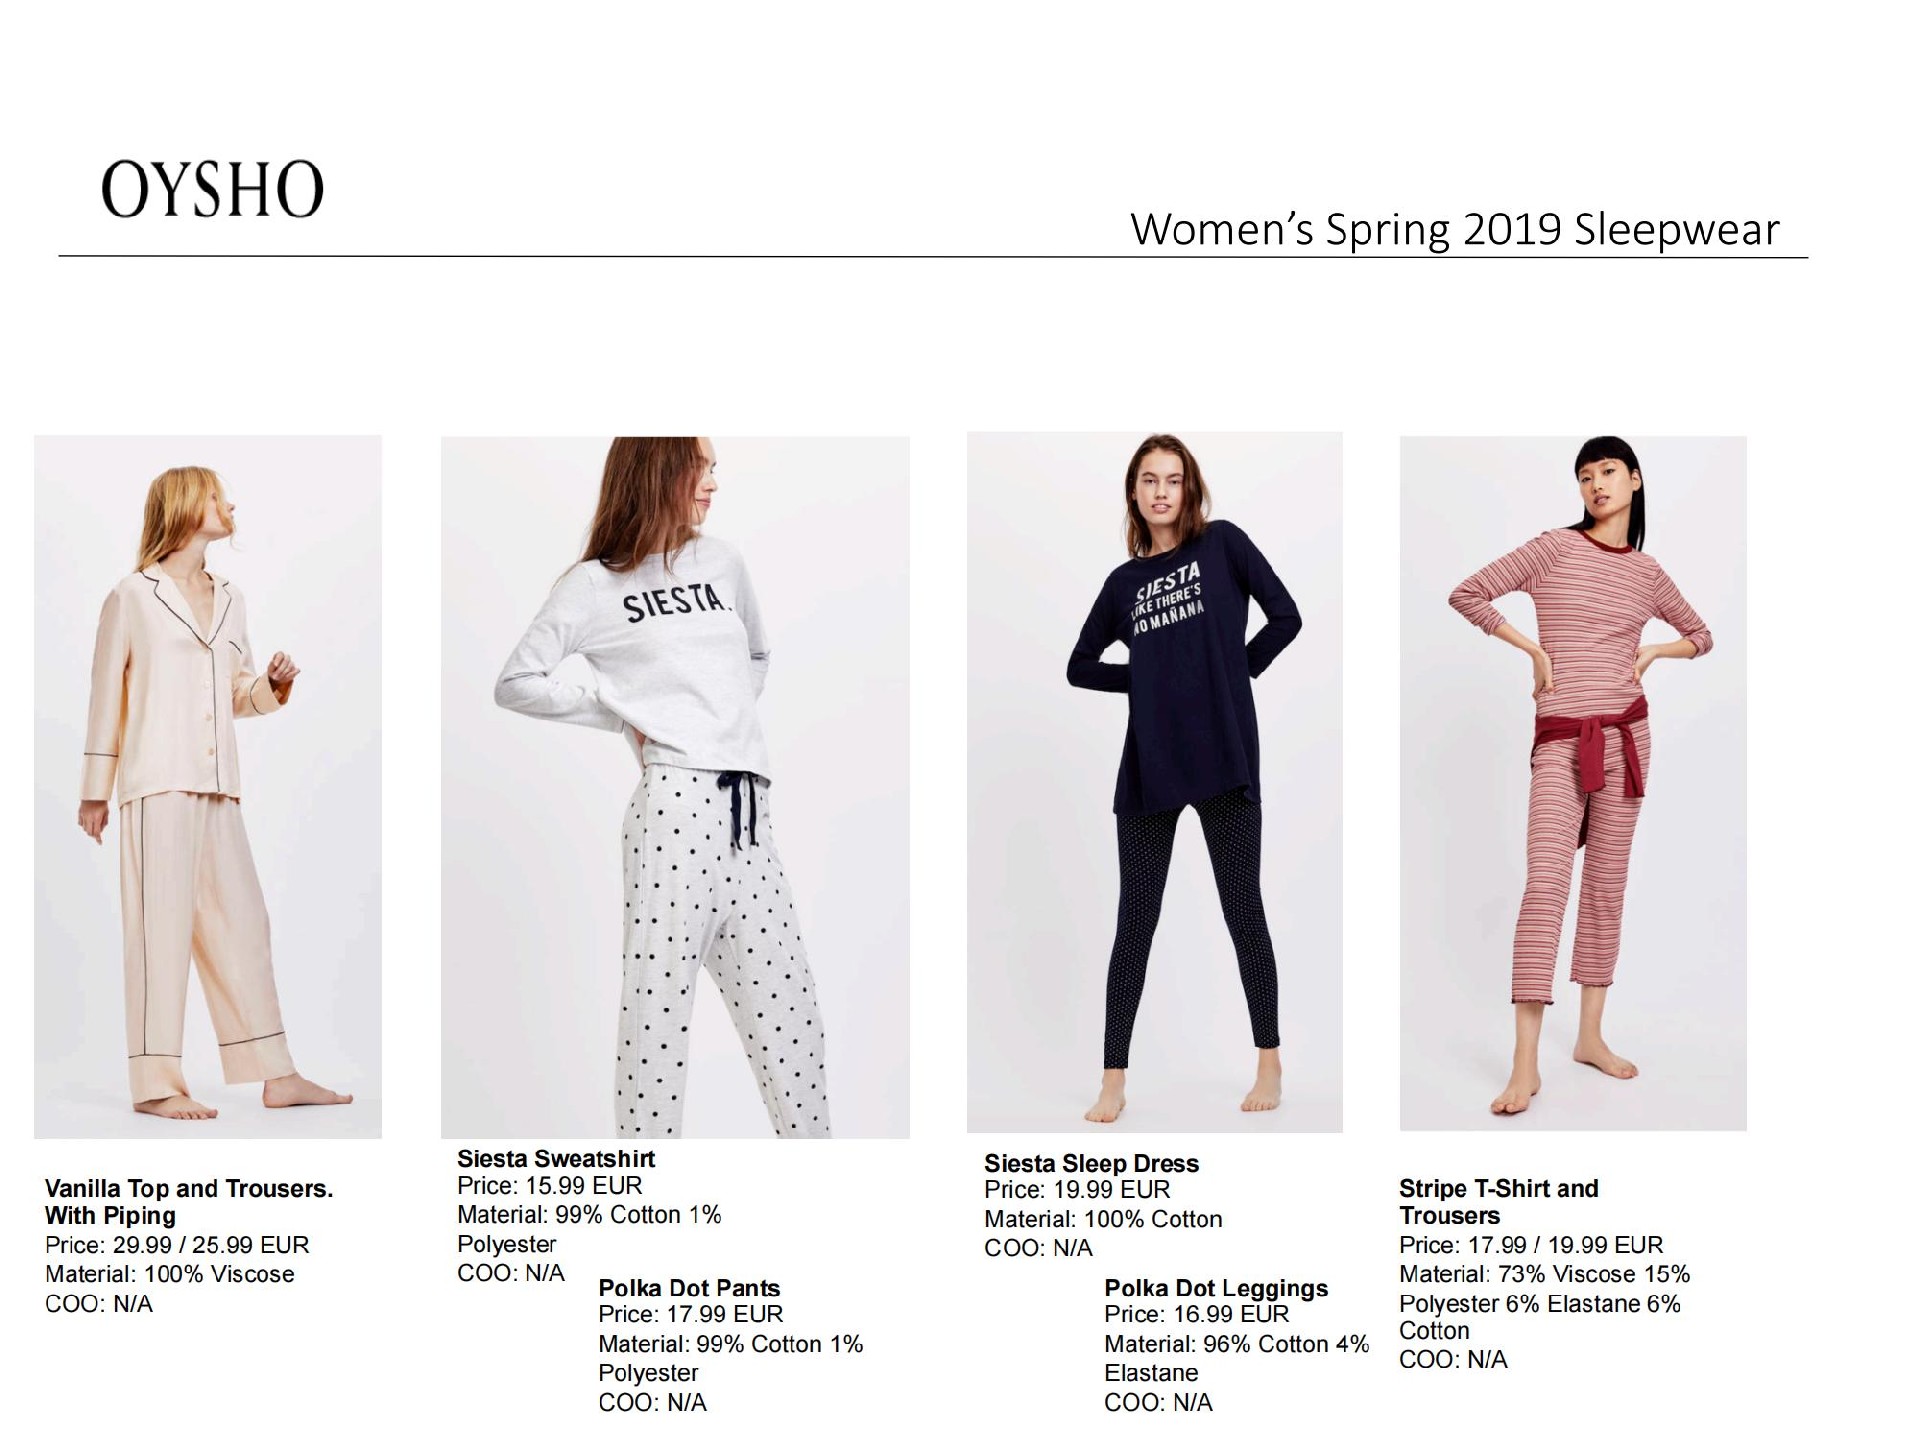Open the vanilla pajama set photo

tap(208, 786)
